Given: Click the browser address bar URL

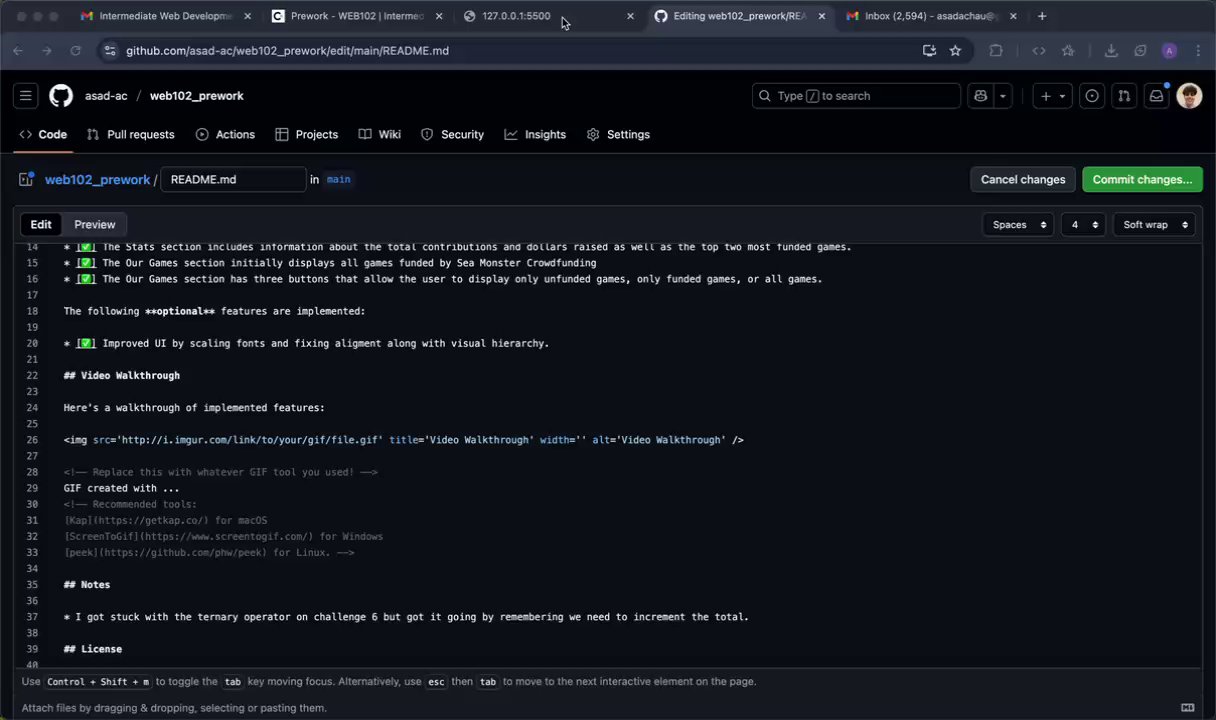Looking at the screenshot, I should coord(287,51).
